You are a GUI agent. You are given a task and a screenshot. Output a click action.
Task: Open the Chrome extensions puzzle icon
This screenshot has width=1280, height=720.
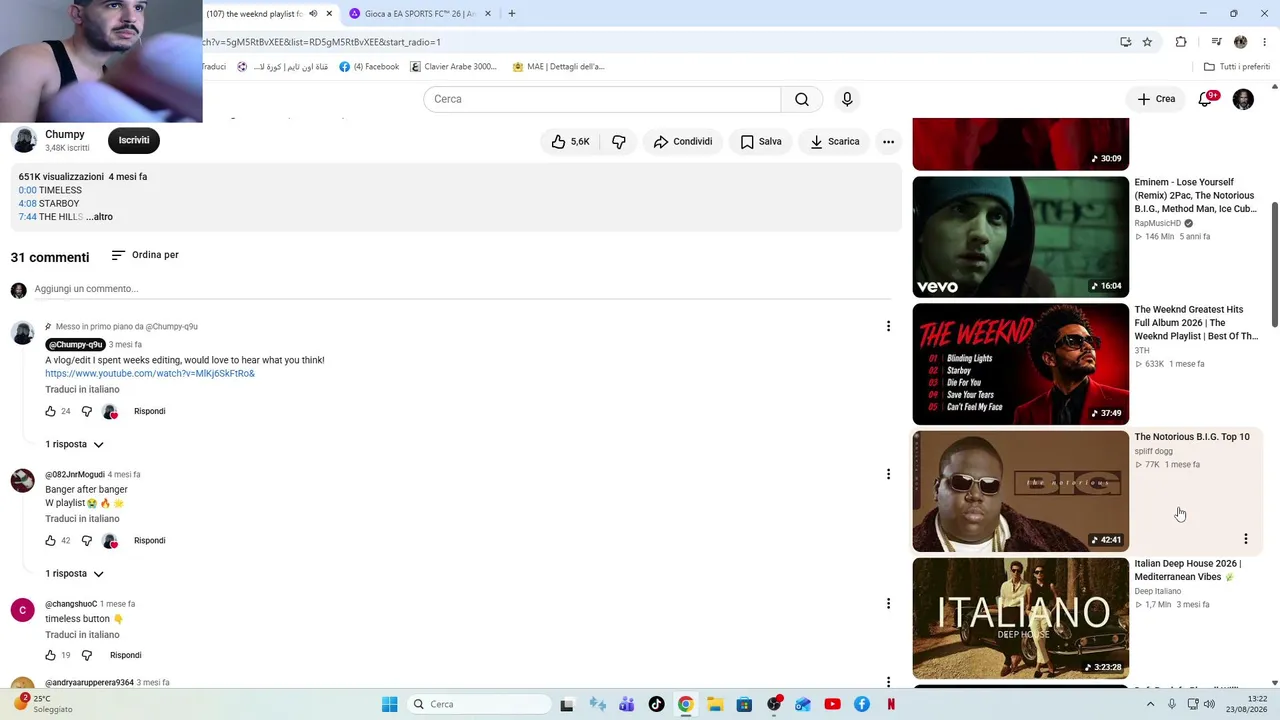click(x=1181, y=42)
